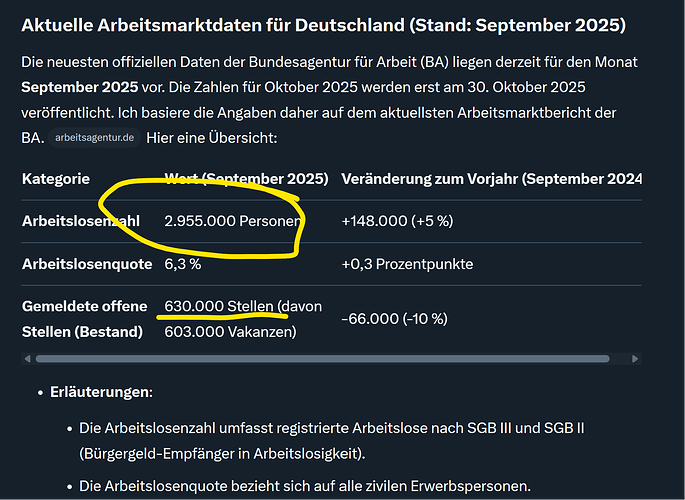The width and height of the screenshot is (685, 500).
Task: Click the 'Arbeitslosenzahl' row label
Action: pyautogui.click(x=82, y=220)
